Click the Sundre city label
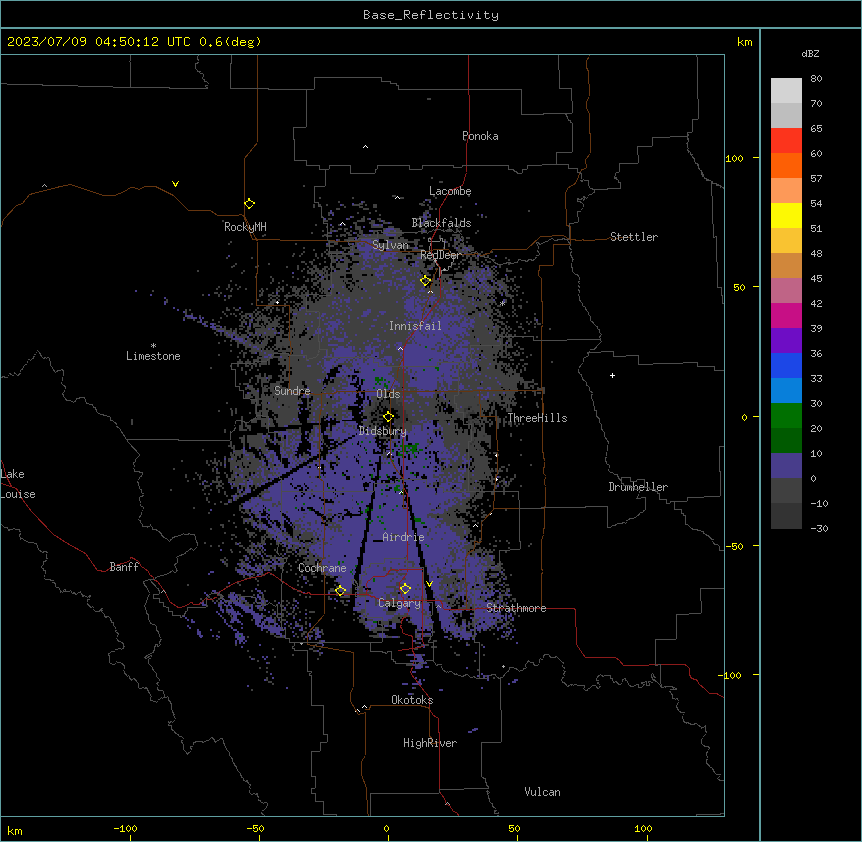 pyautogui.click(x=292, y=391)
